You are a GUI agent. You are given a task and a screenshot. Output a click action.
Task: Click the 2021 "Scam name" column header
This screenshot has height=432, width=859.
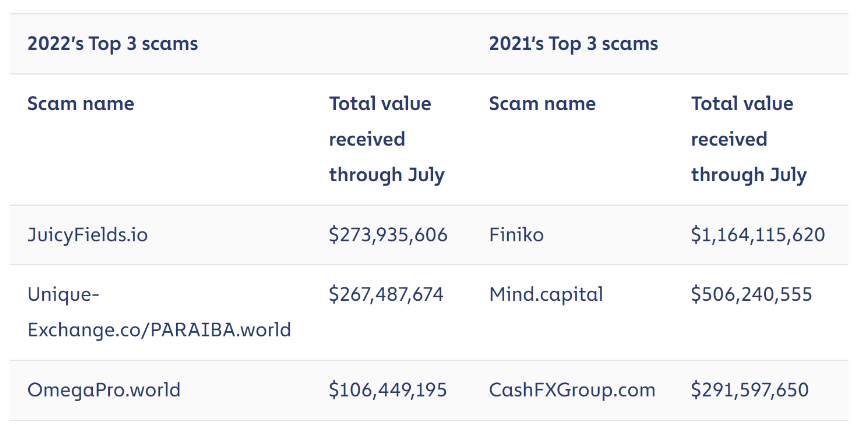(x=542, y=103)
